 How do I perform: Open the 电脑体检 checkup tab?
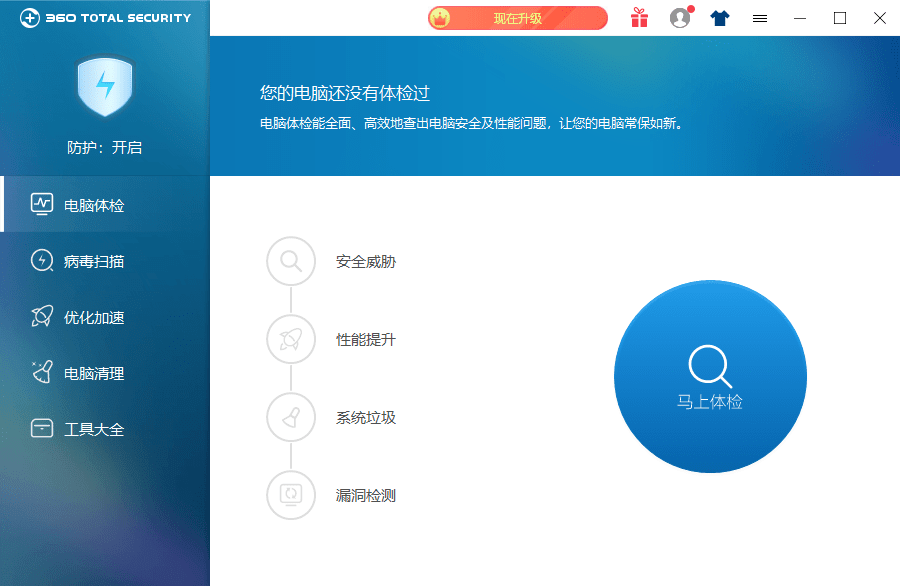coord(105,204)
